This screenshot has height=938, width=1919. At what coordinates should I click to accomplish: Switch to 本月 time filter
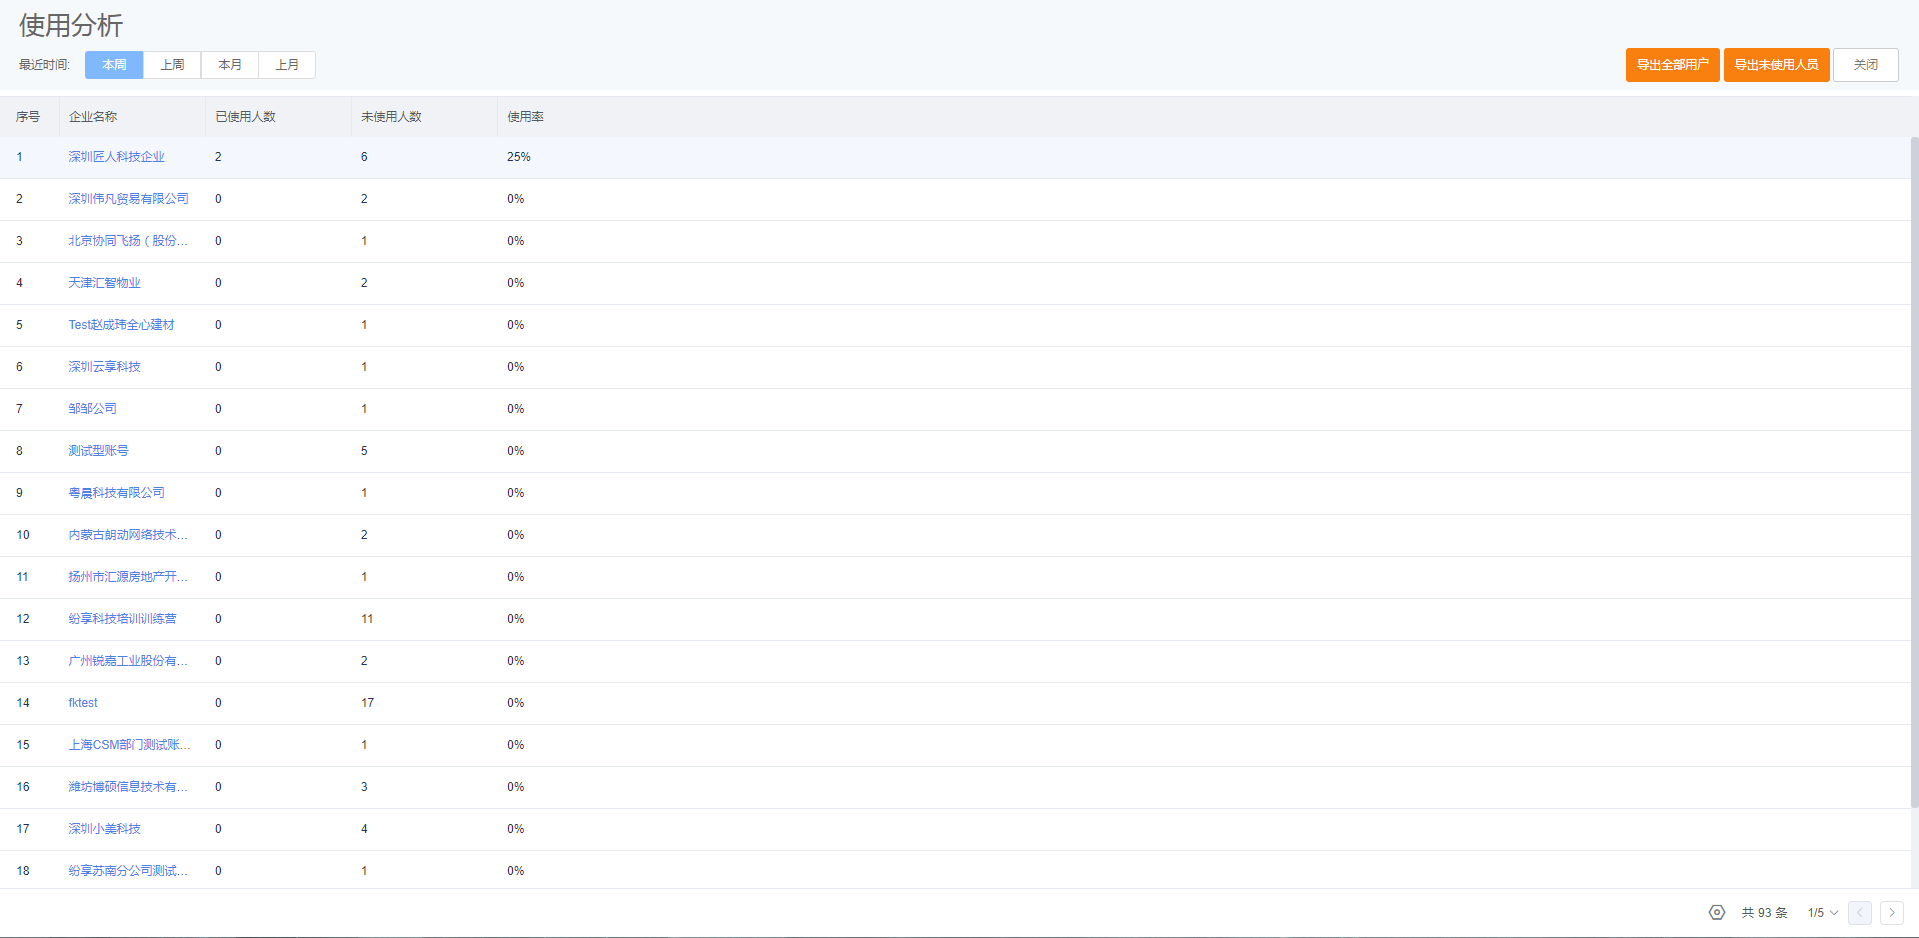pos(230,65)
